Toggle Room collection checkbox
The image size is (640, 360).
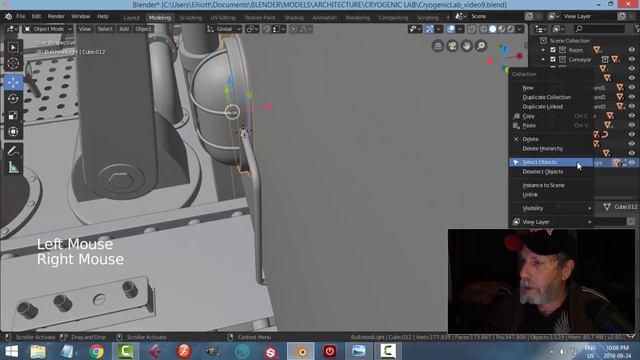point(553,50)
